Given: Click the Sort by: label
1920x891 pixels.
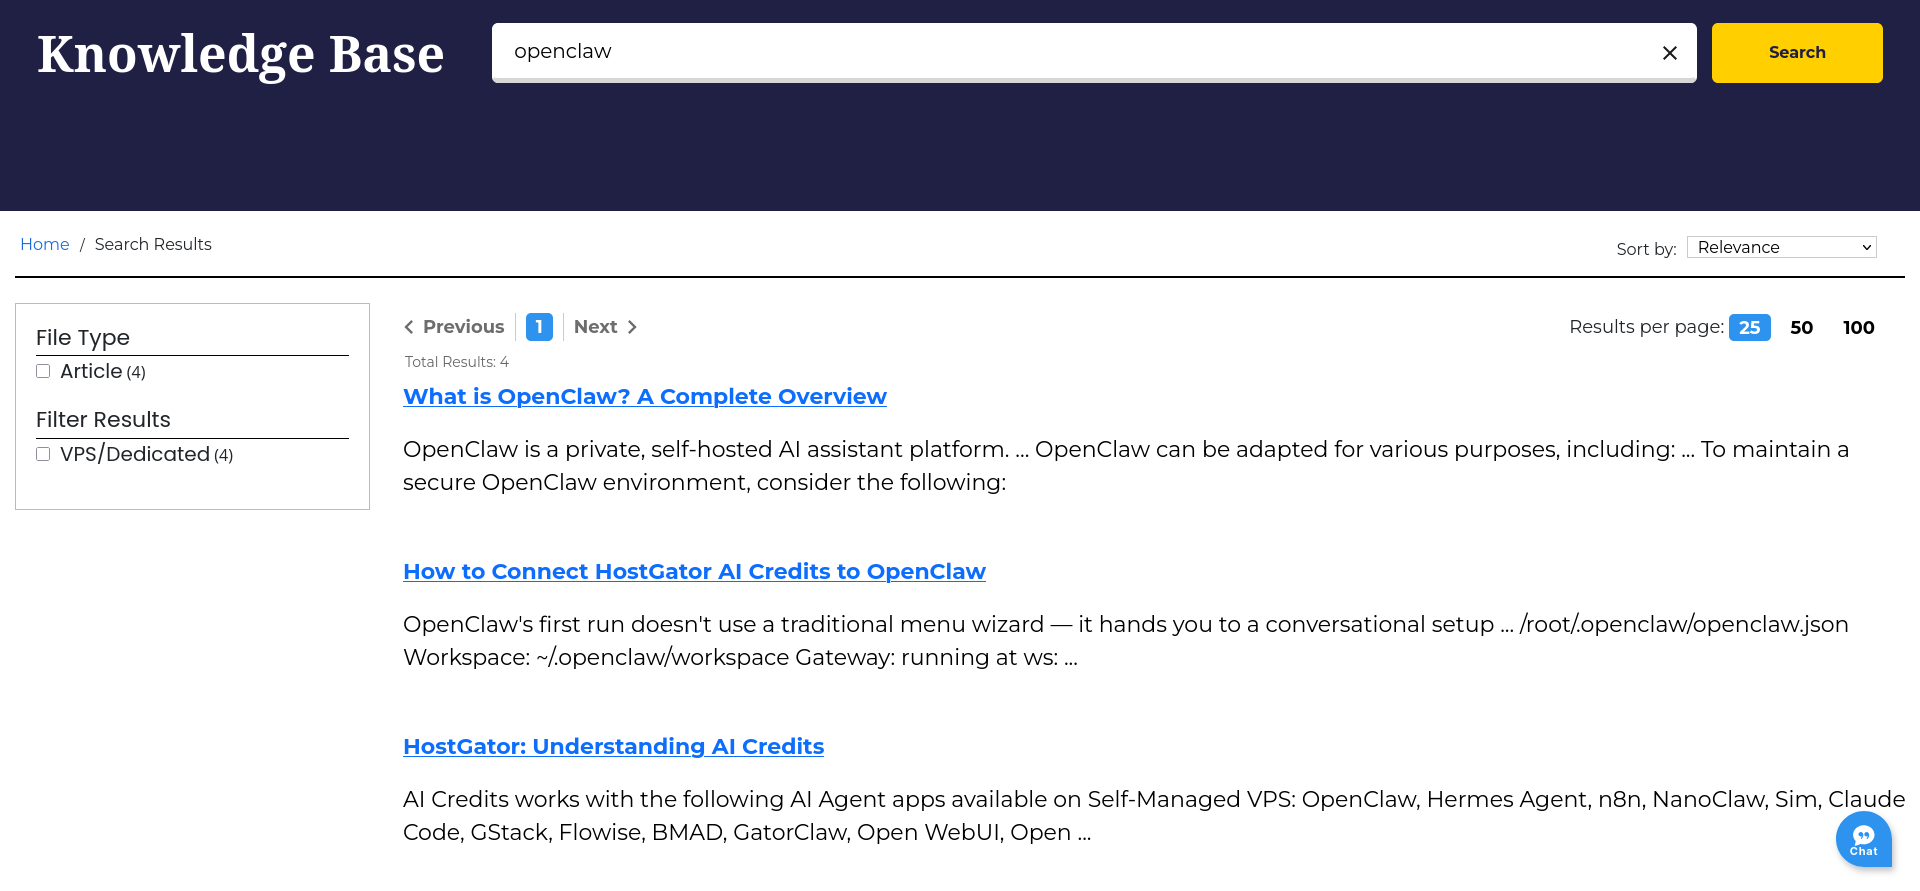Looking at the screenshot, I should (1646, 249).
